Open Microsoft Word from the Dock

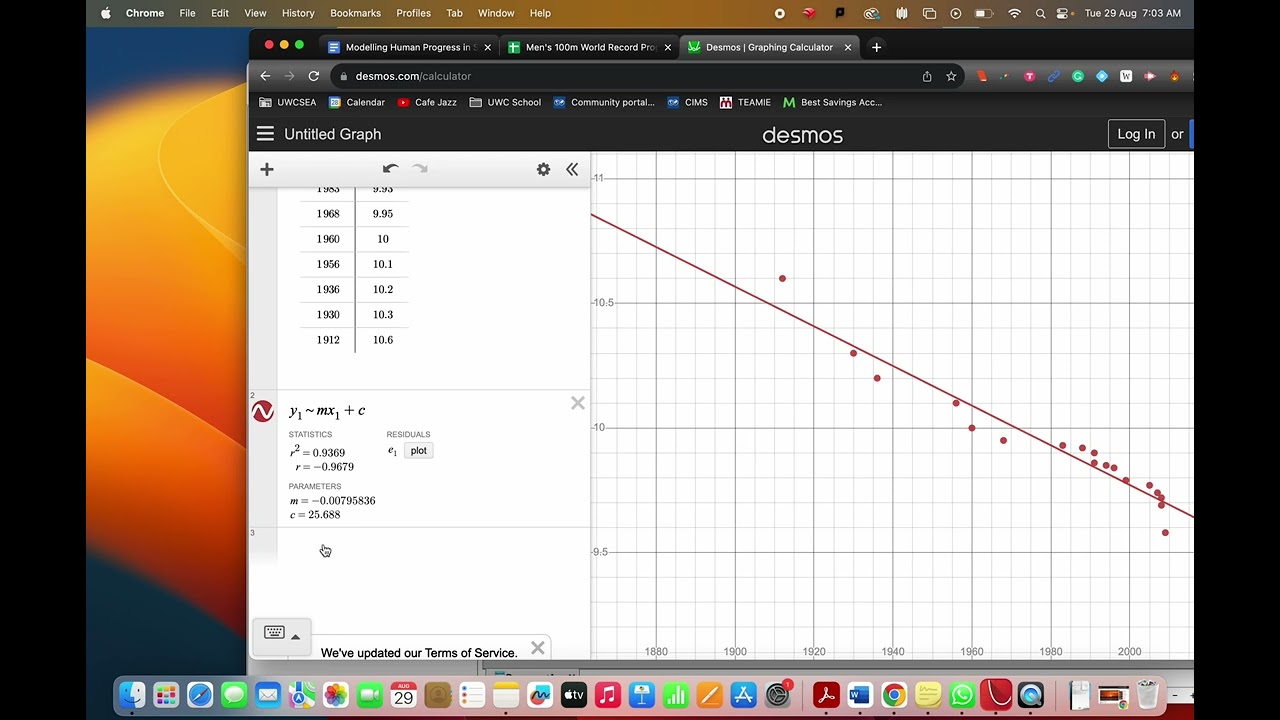point(860,694)
